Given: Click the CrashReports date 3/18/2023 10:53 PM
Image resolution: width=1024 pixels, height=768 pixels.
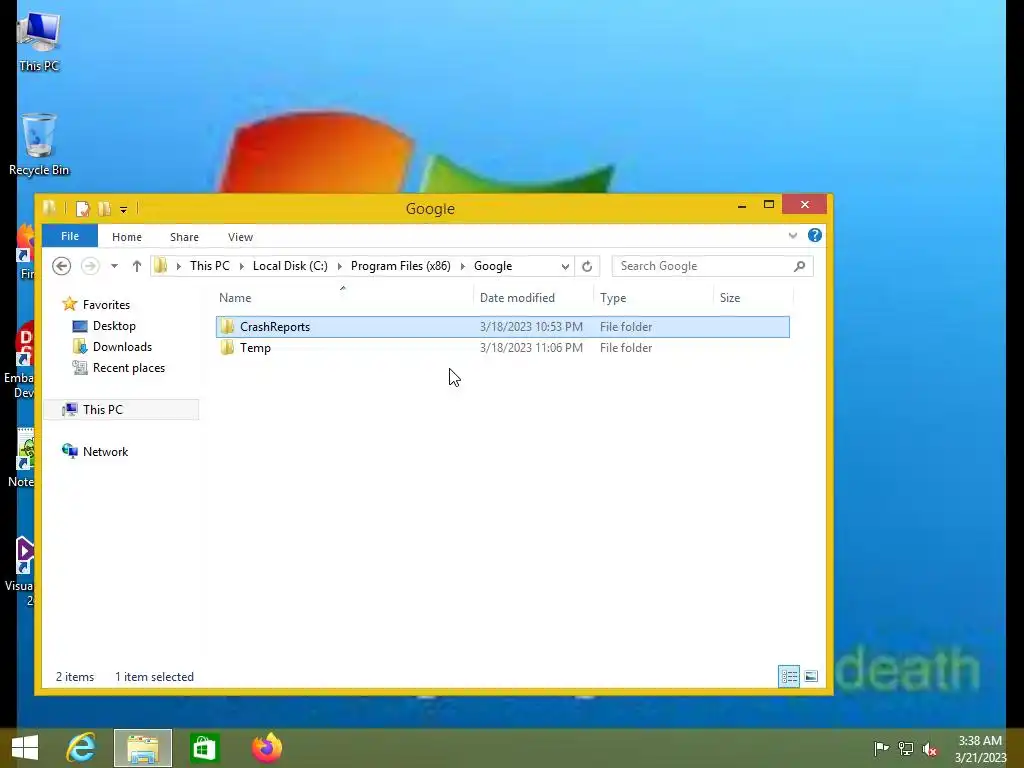Looking at the screenshot, I should click(531, 327).
